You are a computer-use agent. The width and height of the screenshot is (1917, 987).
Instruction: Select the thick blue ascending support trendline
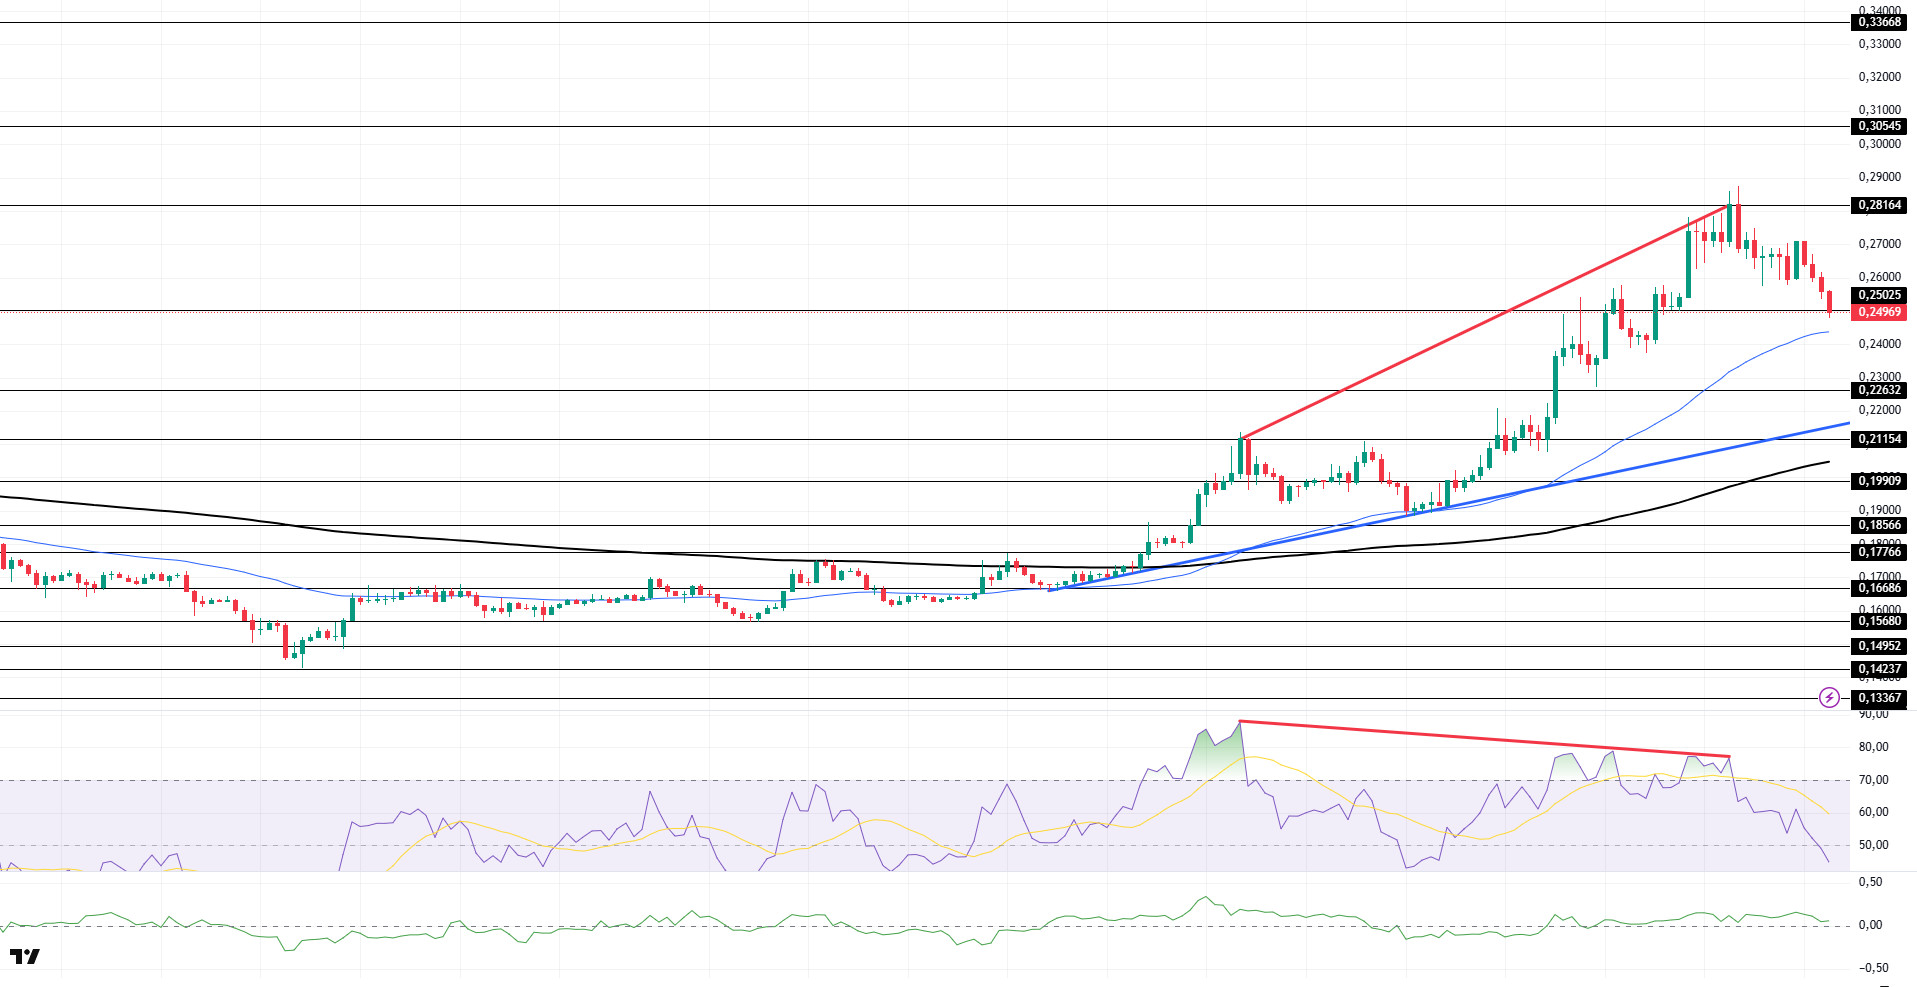[1448, 507]
